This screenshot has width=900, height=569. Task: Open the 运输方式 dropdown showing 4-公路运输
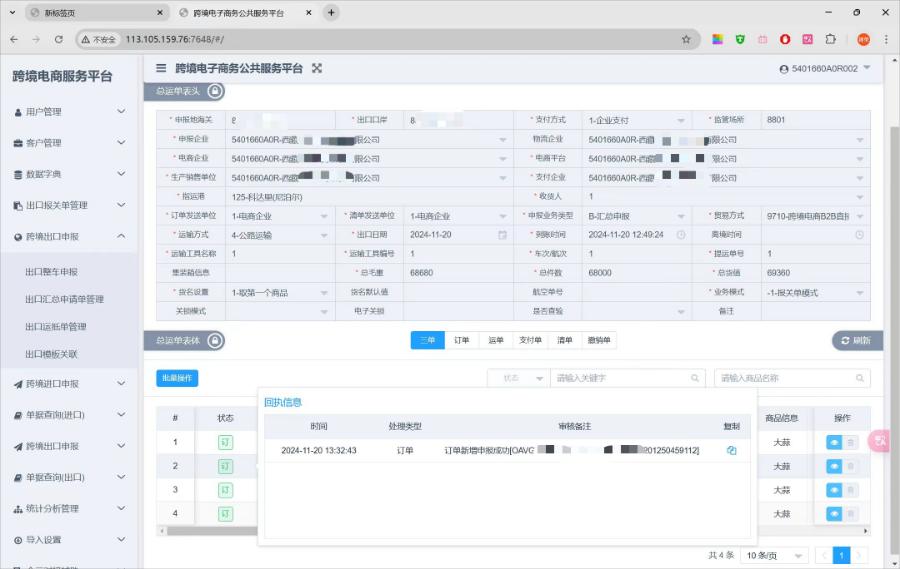(280, 235)
